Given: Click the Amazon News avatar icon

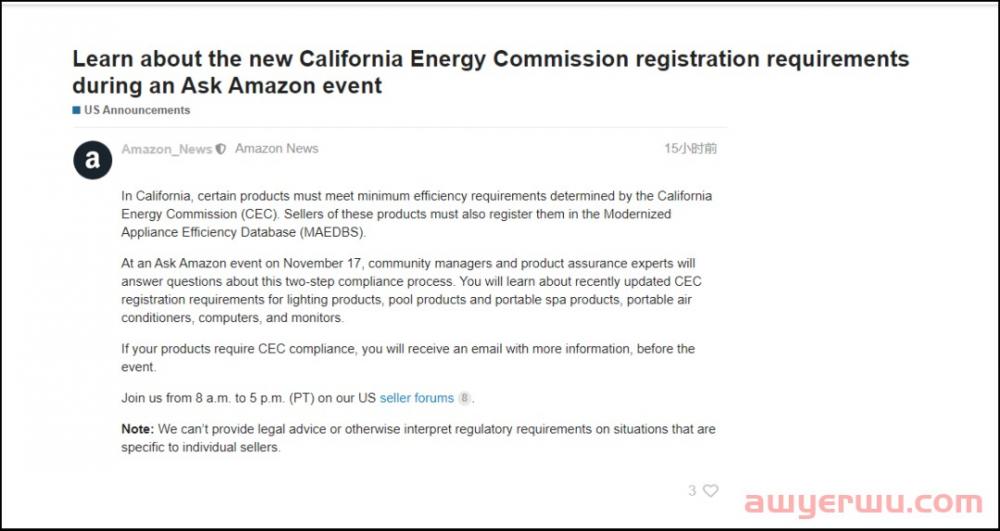Looking at the screenshot, I should (x=93, y=159).
